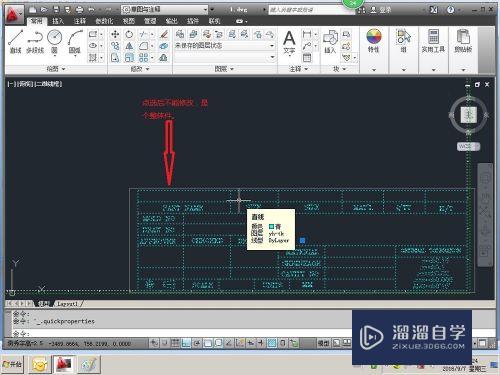Open the Clipboard (剪贴板) panel

pyautogui.click(x=463, y=41)
